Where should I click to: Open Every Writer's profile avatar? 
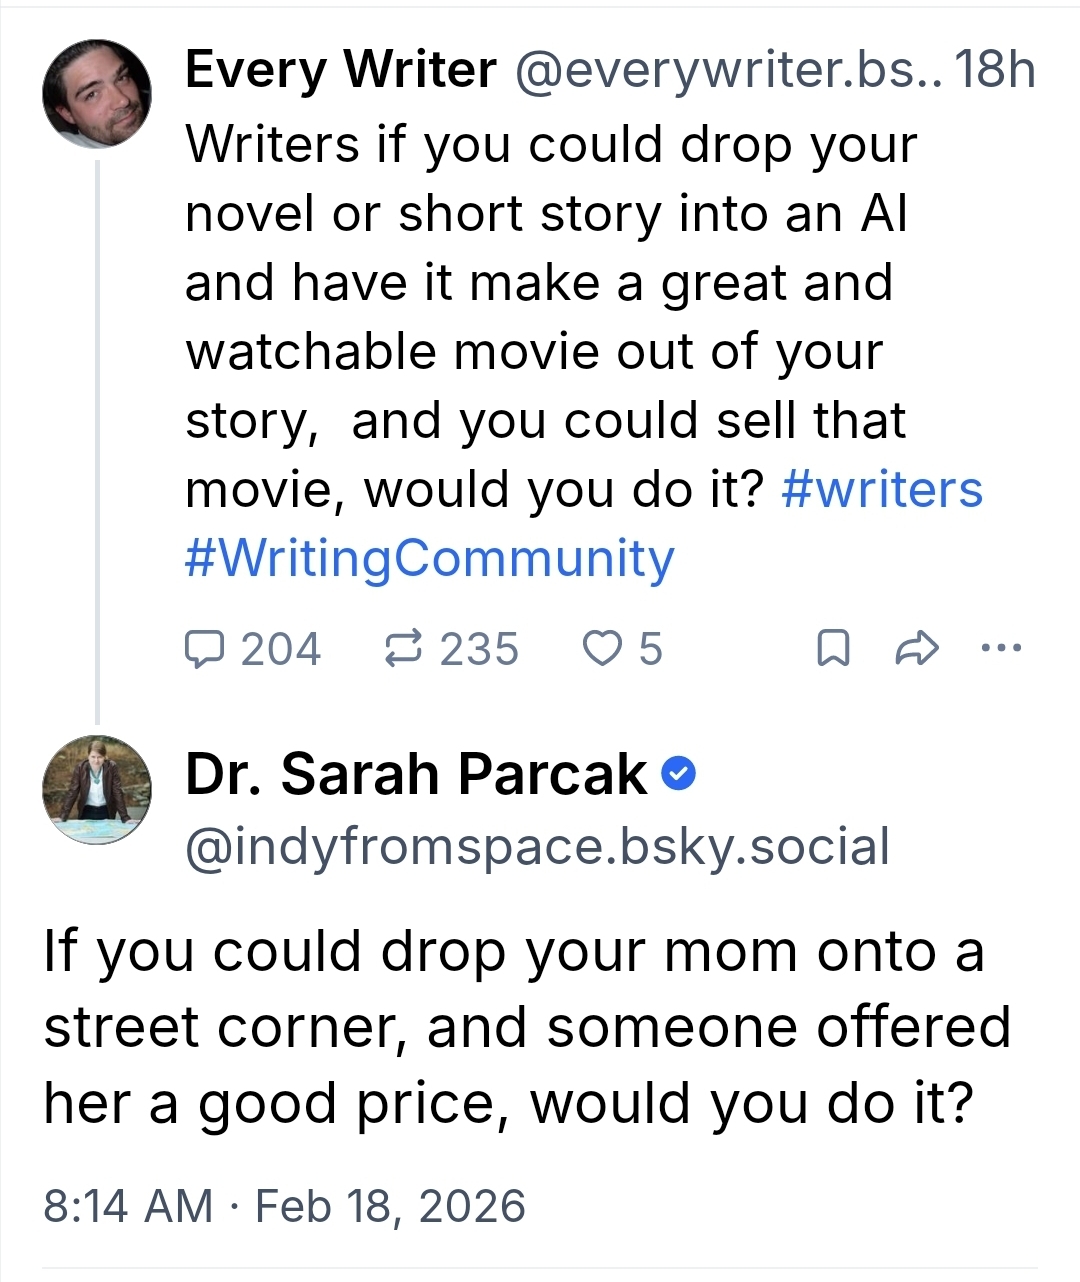[x=97, y=95]
